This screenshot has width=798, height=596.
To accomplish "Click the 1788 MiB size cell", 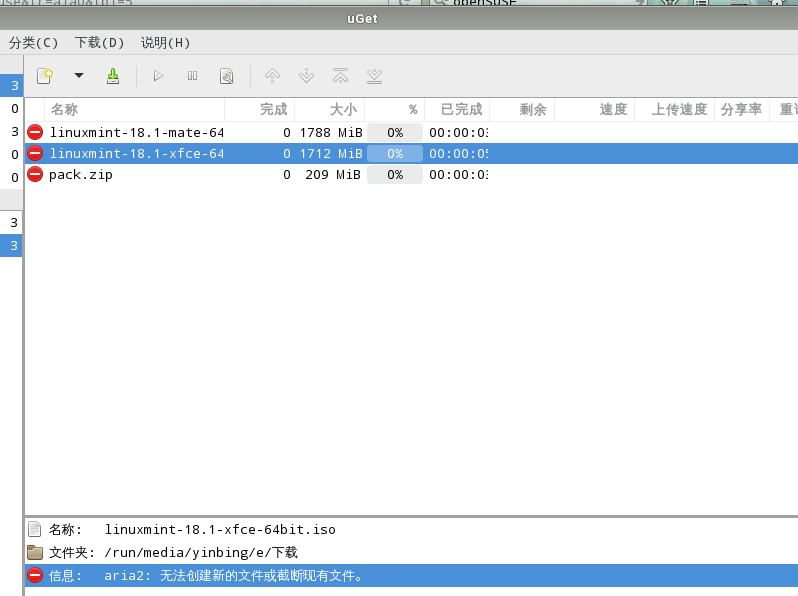I will pos(331,133).
